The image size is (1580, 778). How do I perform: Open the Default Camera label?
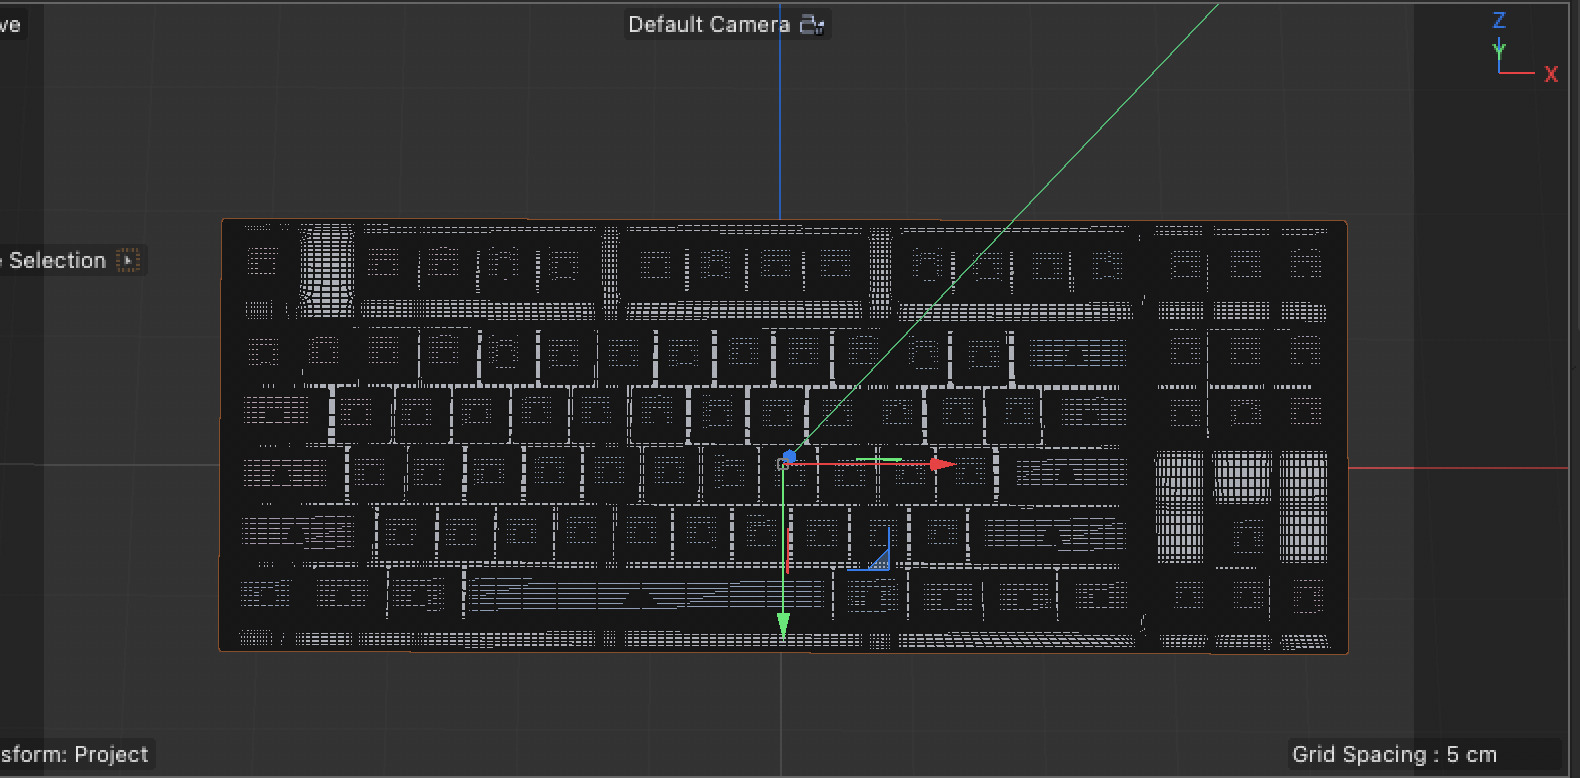709,24
